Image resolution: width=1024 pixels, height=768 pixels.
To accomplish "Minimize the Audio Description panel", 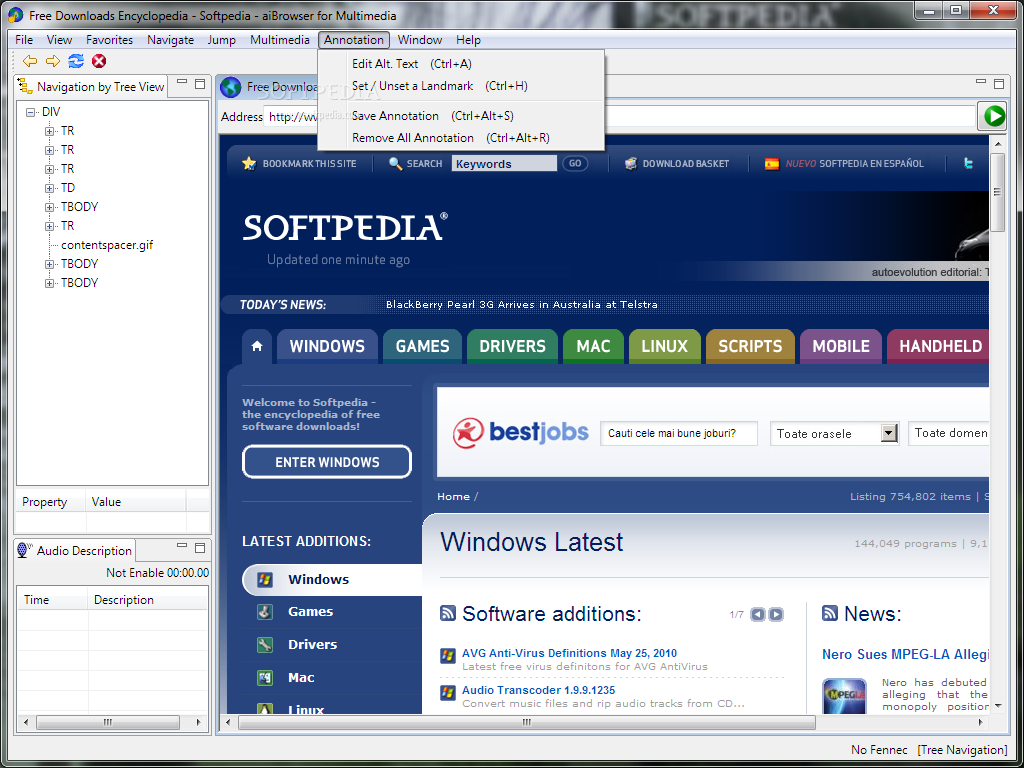I will click(x=182, y=546).
